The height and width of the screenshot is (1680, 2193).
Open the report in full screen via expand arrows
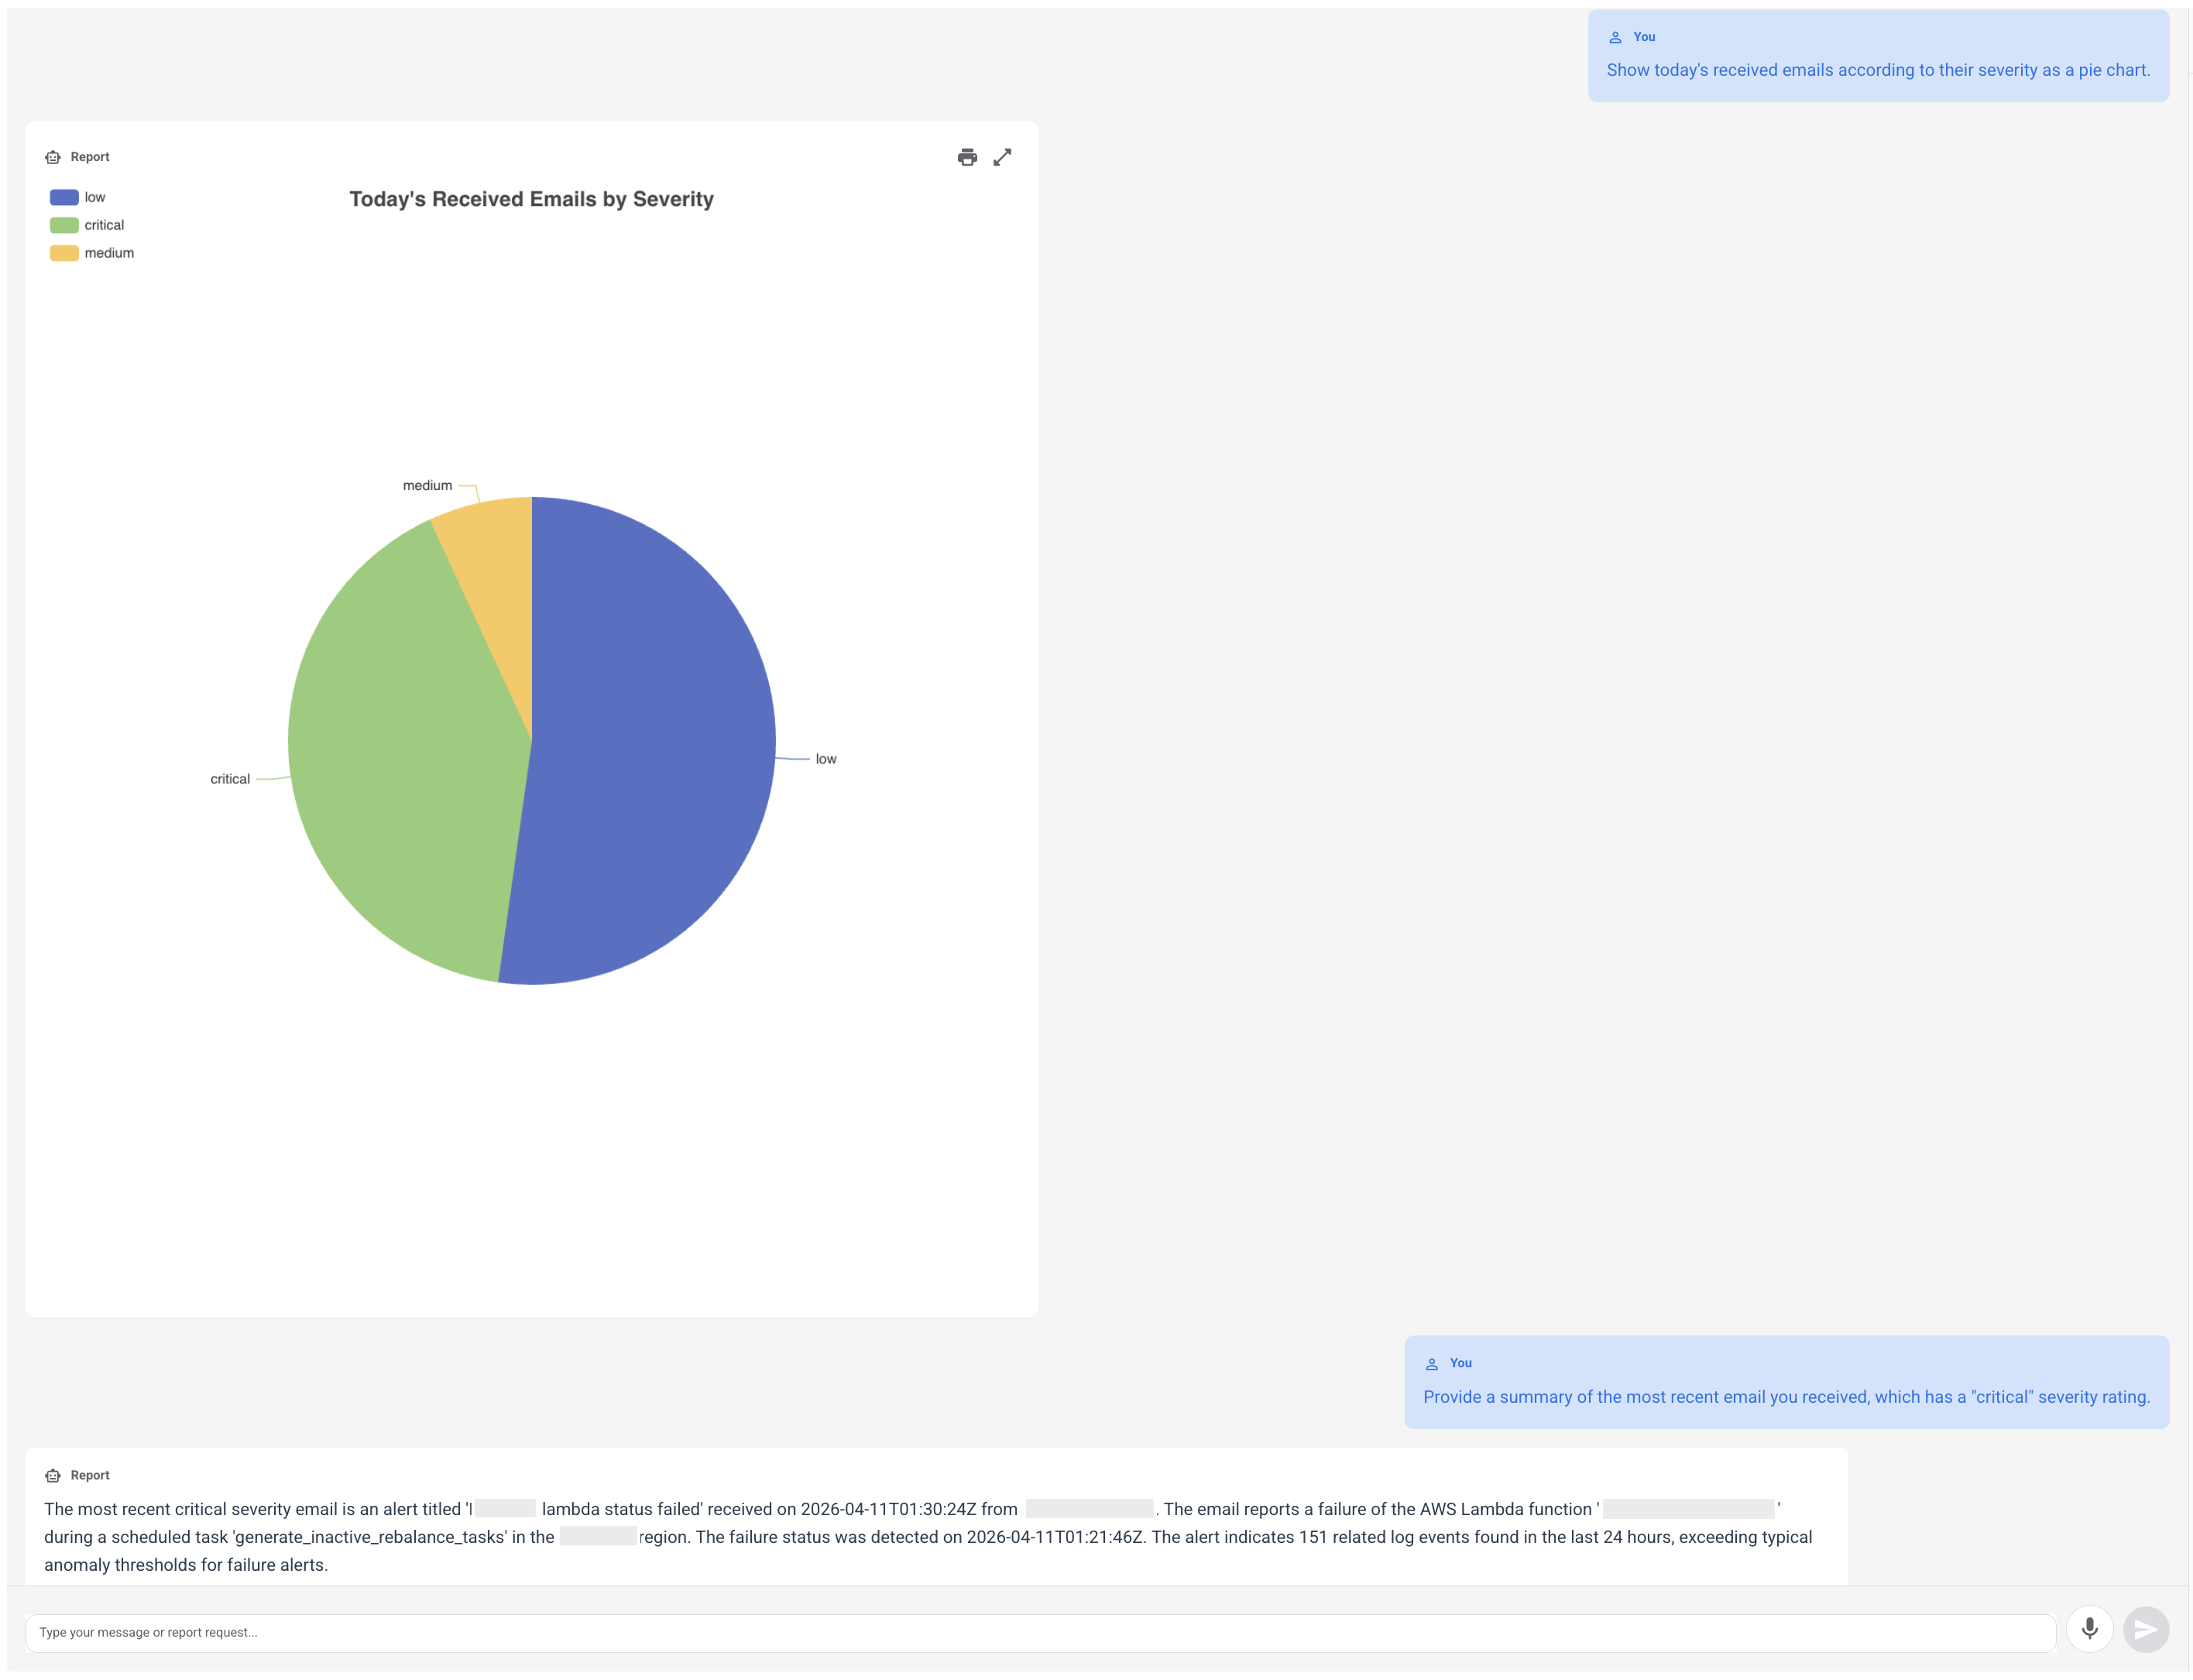pyautogui.click(x=1003, y=157)
